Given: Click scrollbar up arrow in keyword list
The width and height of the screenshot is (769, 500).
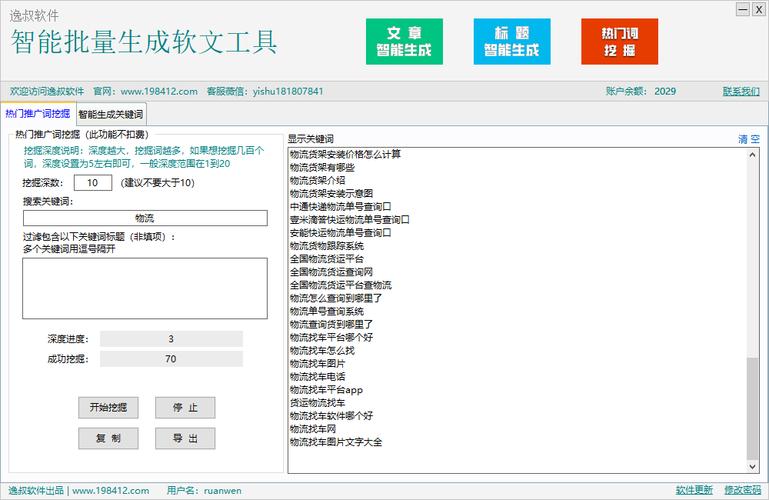Looking at the screenshot, I should click(x=752, y=155).
